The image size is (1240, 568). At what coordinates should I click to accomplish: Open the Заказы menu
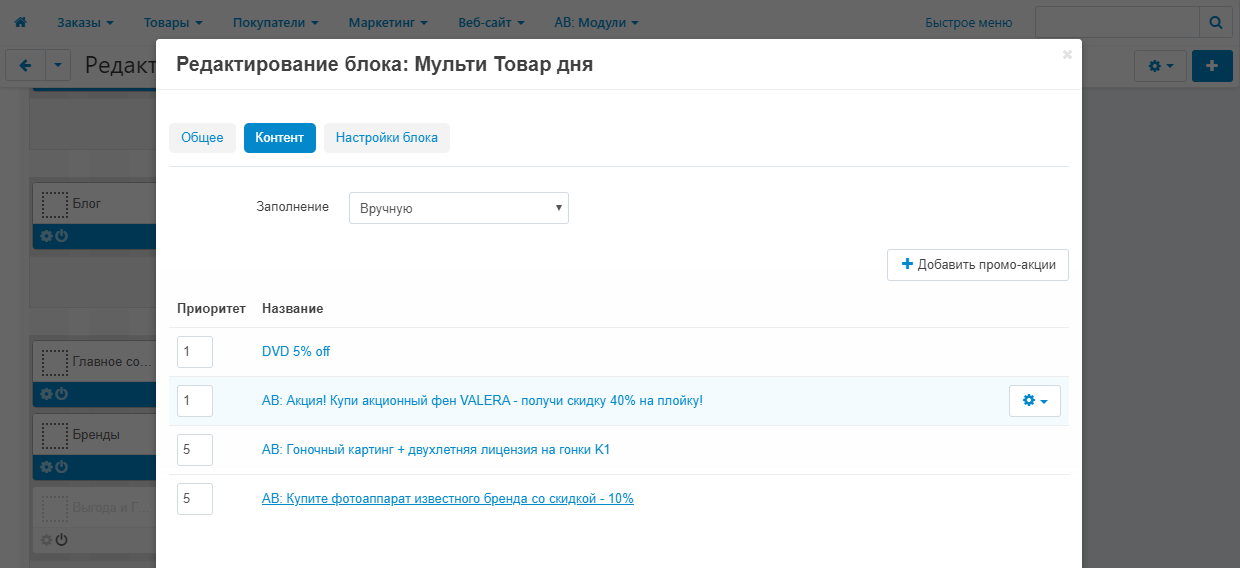coord(85,22)
